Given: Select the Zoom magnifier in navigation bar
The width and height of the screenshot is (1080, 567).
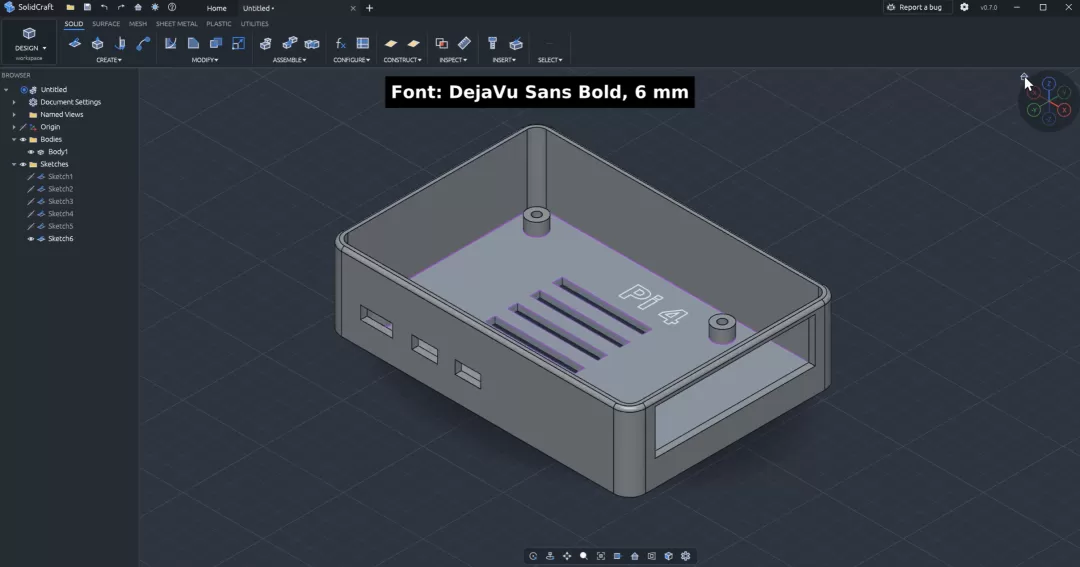Looking at the screenshot, I should click(583, 556).
